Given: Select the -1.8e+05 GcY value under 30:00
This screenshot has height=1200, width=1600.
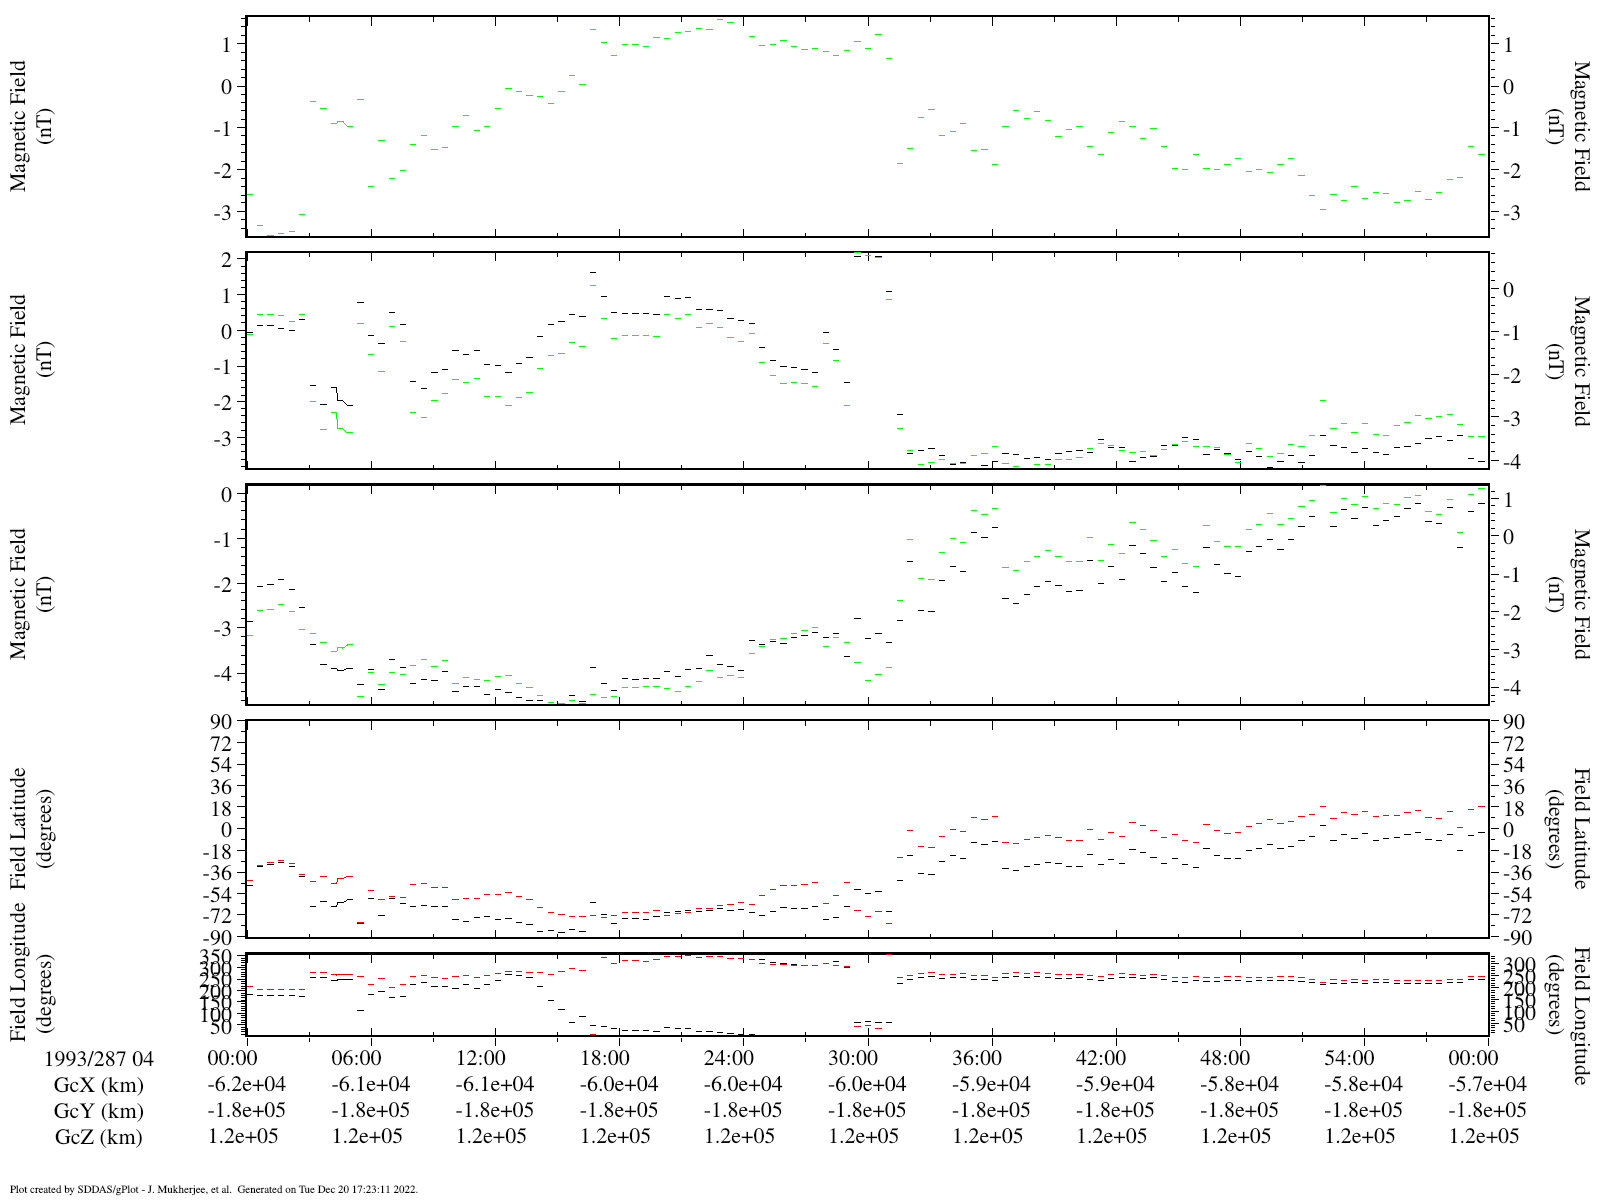Looking at the screenshot, I should click(x=866, y=1111).
